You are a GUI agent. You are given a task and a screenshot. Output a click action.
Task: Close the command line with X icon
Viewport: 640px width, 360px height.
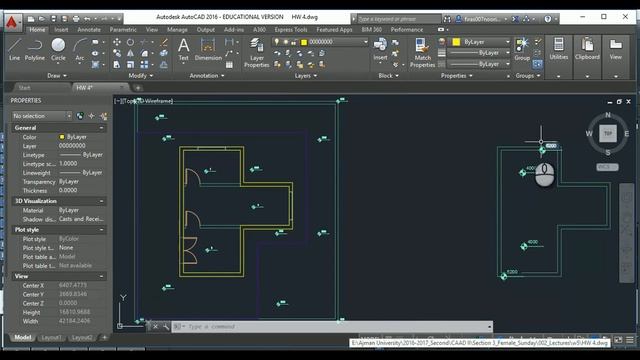[x=156, y=327]
